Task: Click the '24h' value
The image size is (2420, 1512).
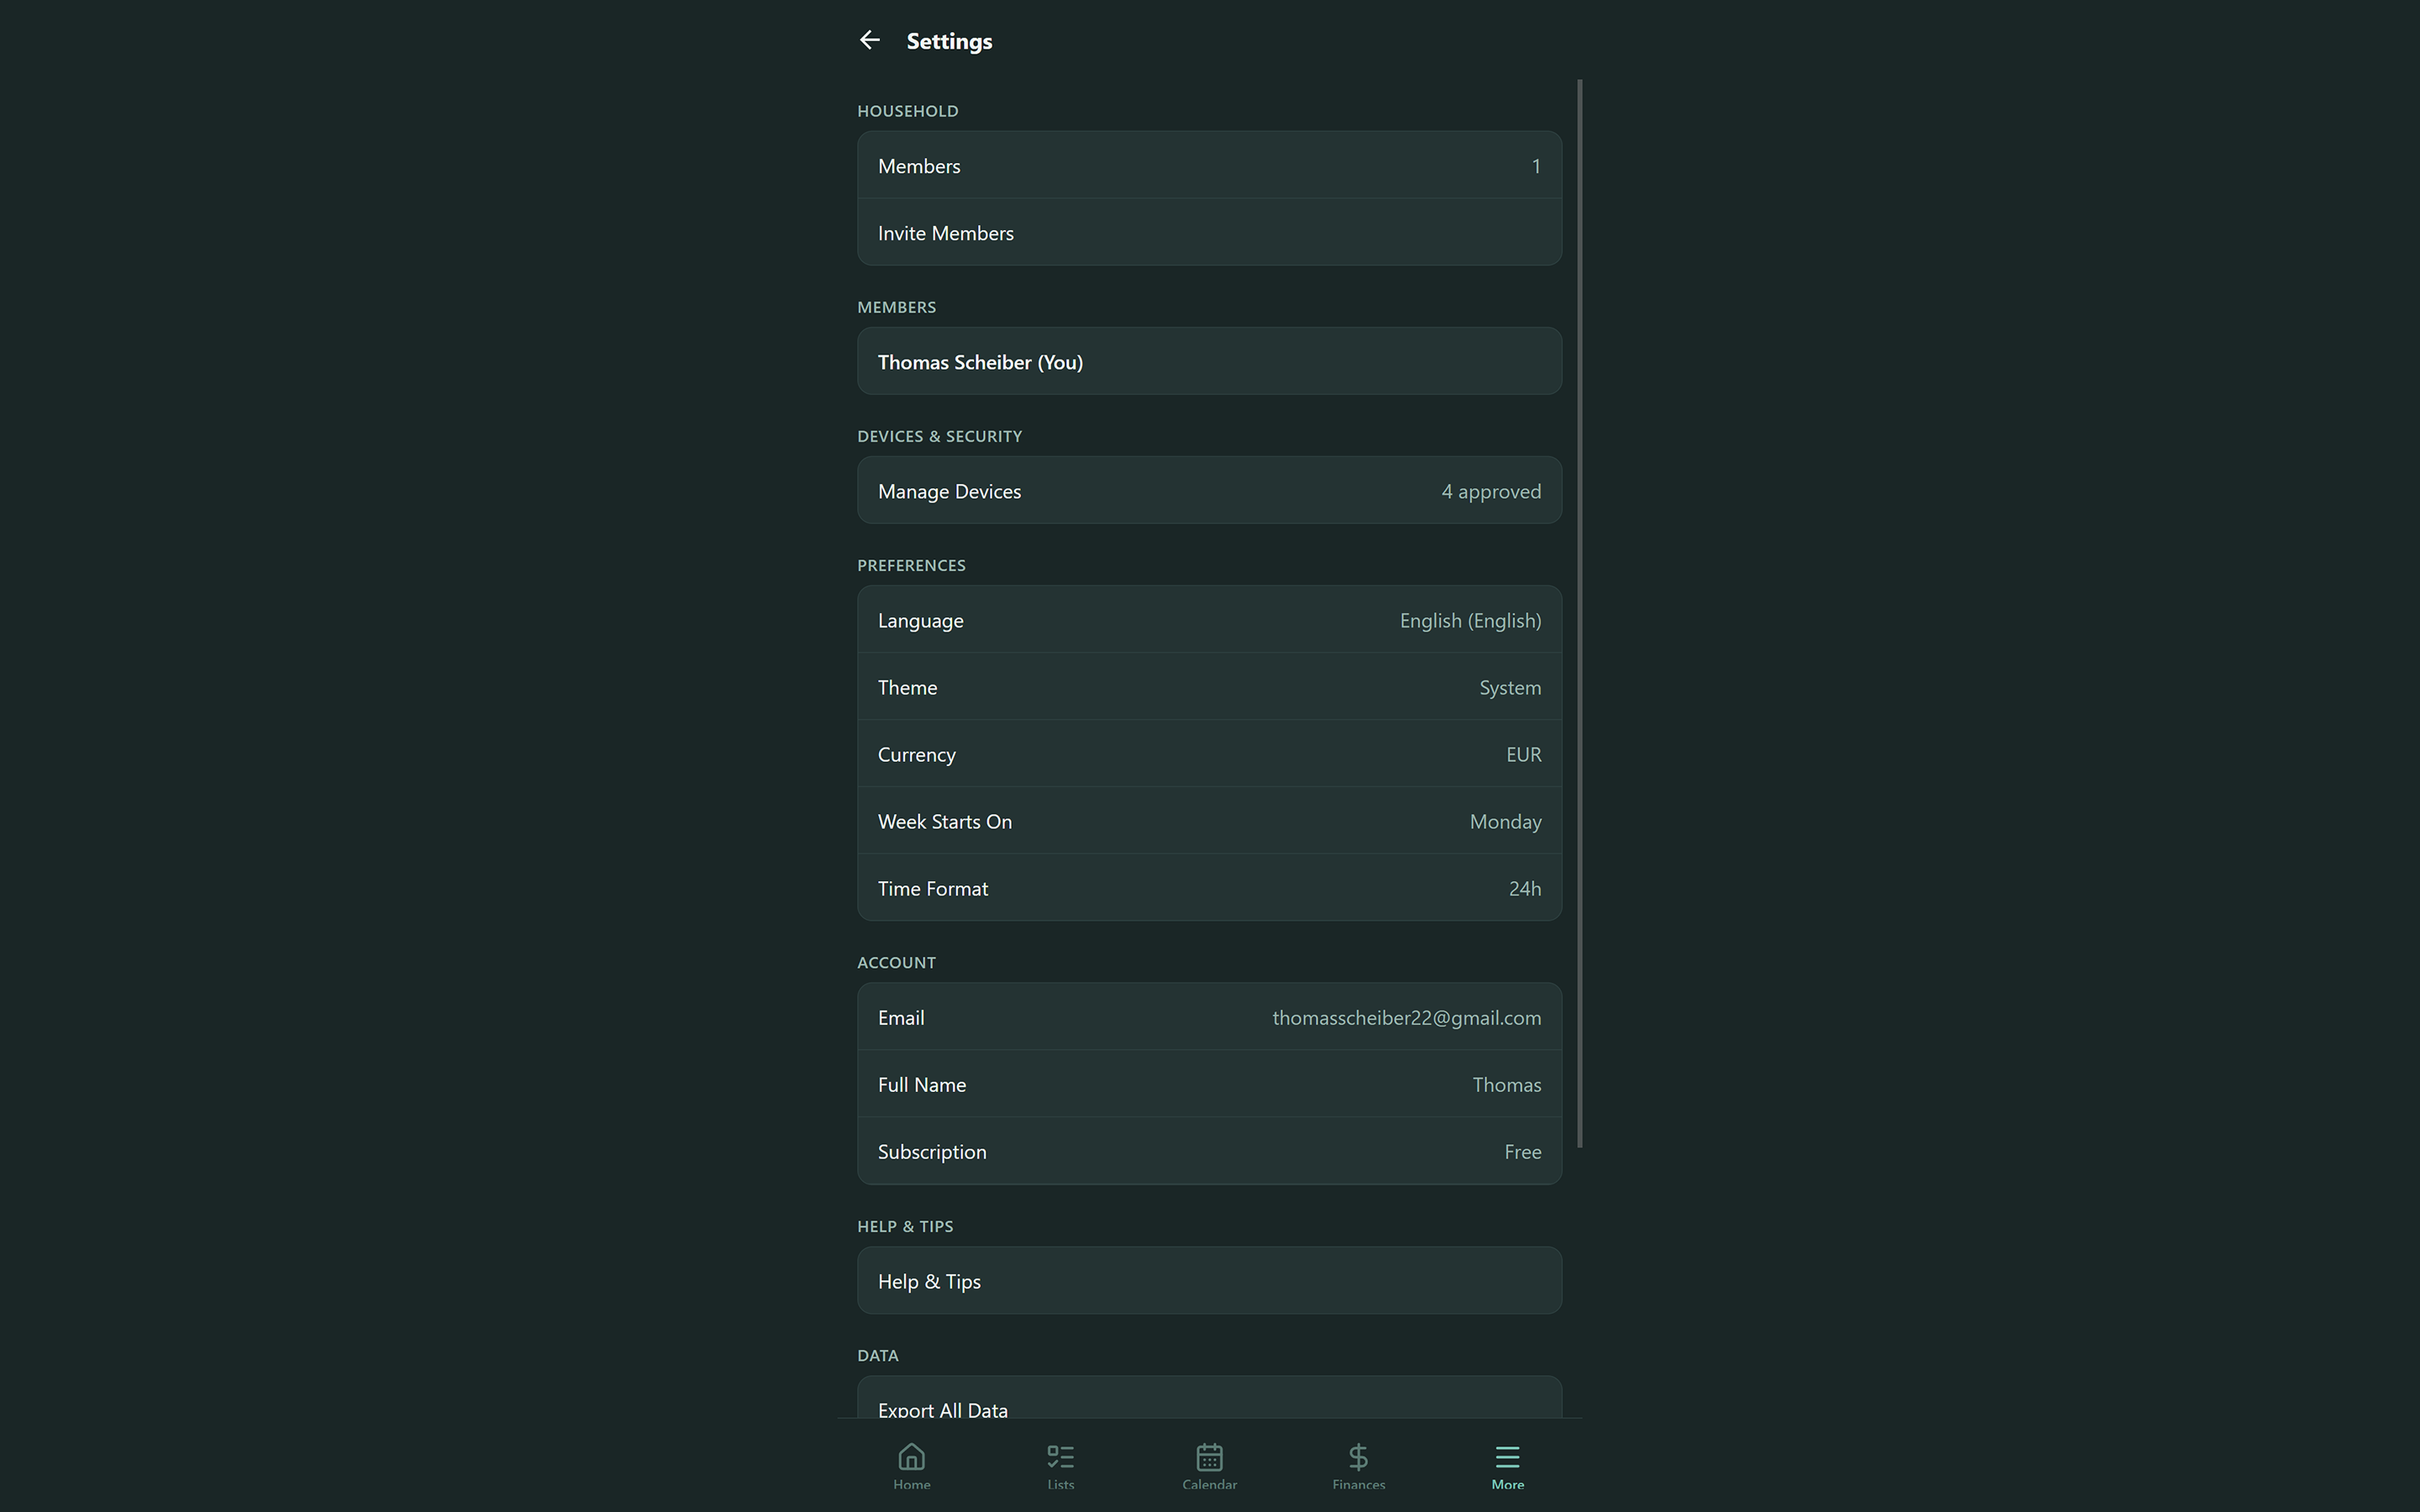Action: pyautogui.click(x=1524, y=888)
